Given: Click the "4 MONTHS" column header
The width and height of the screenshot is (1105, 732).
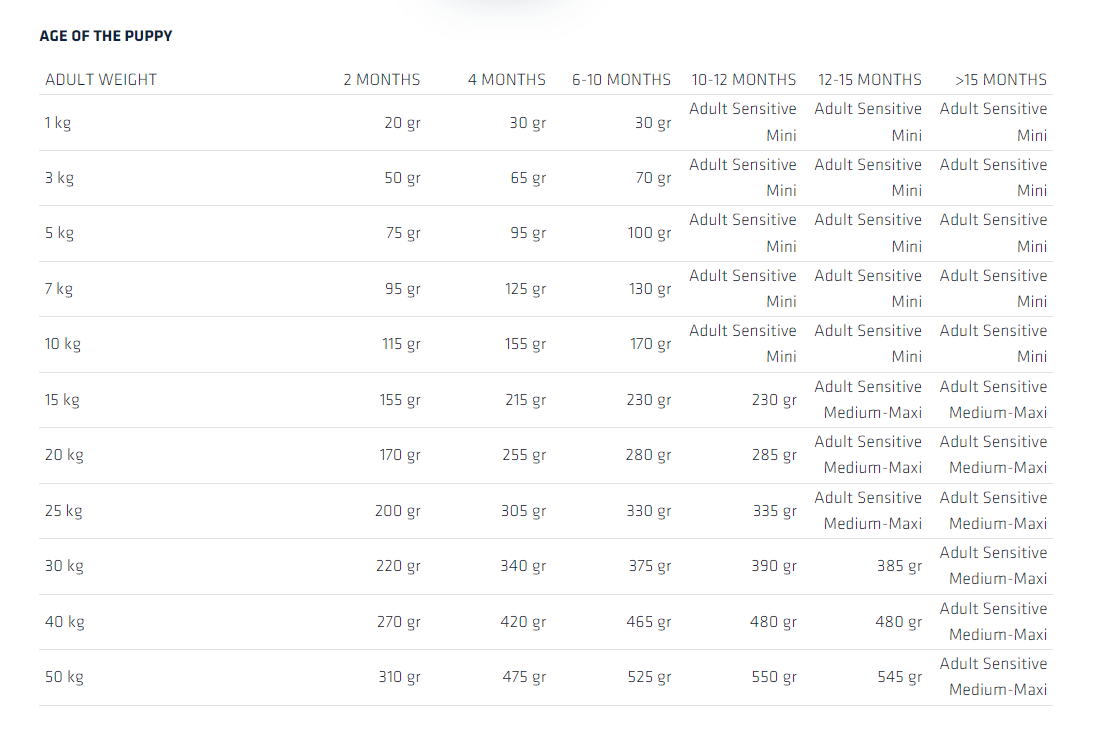Looking at the screenshot, I should tap(507, 80).
